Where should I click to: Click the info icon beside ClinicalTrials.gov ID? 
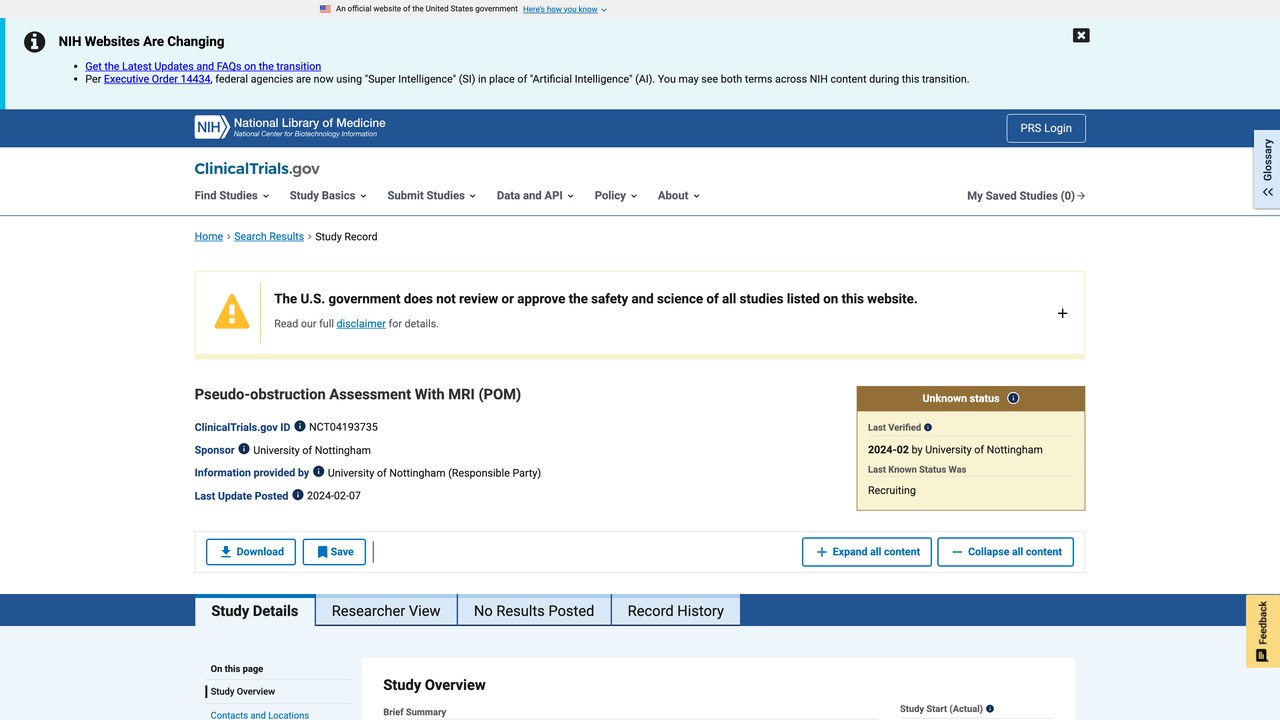[x=300, y=426]
